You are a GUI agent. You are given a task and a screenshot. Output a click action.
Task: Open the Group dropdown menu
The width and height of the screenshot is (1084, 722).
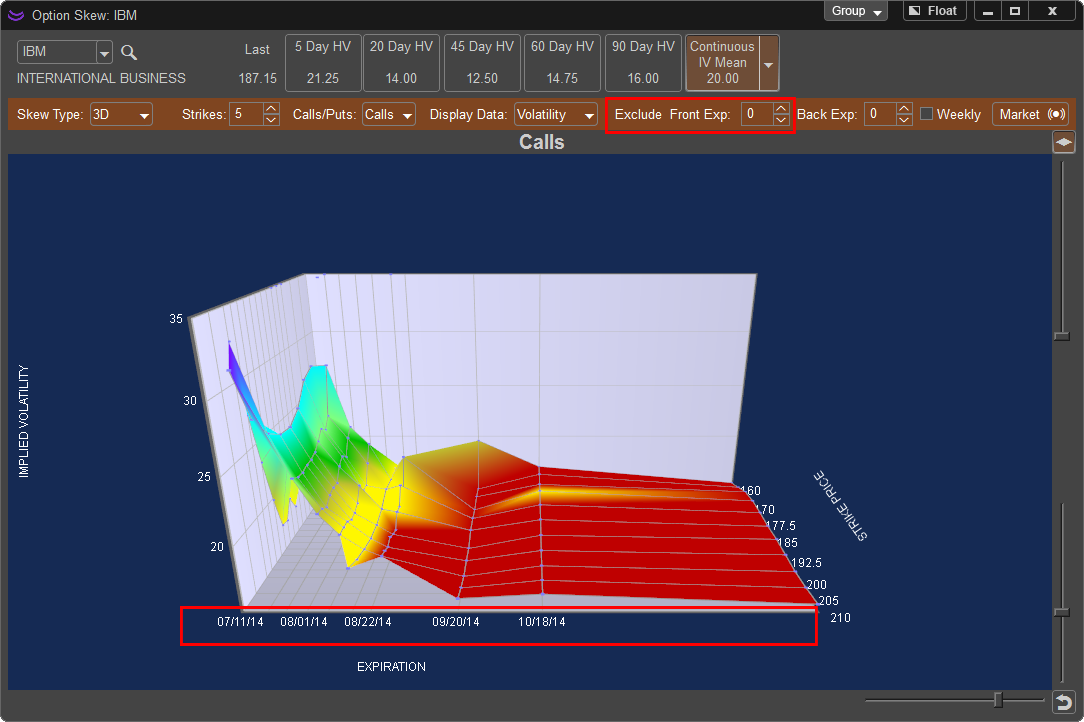[856, 11]
